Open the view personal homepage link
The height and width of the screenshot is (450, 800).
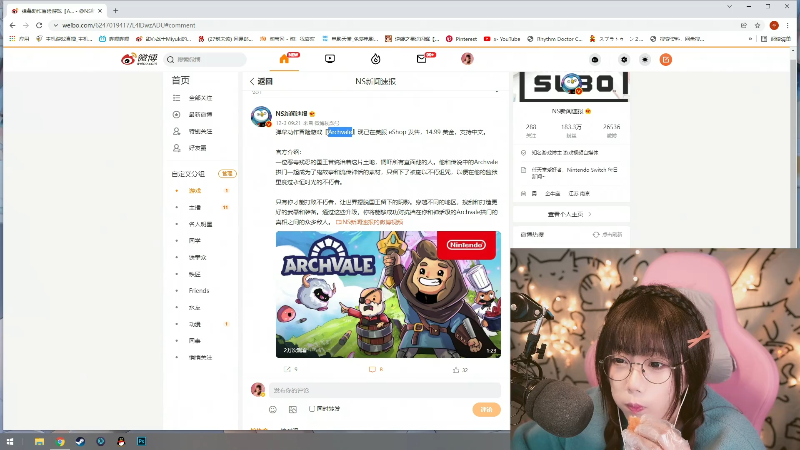569,214
